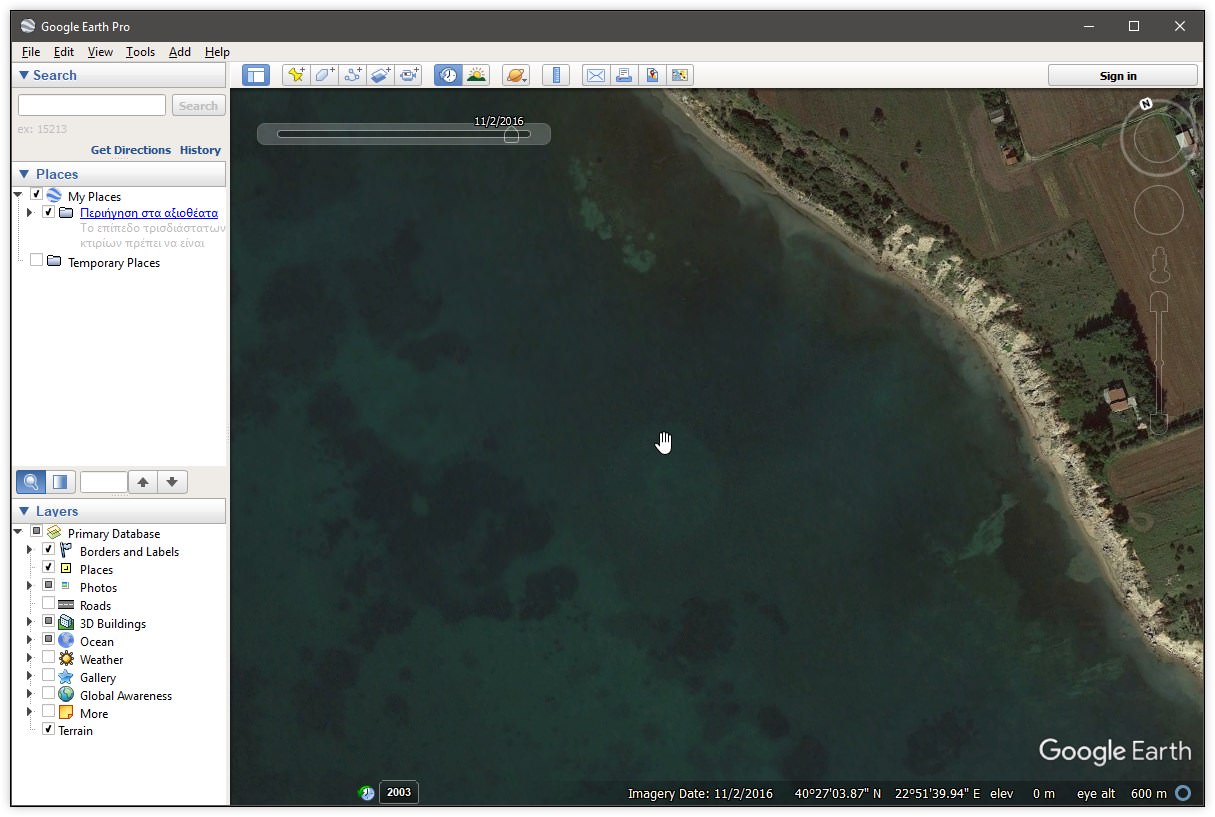The image size is (1215, 817).
Task: Click the move joystick circle
Action: 1159,210
